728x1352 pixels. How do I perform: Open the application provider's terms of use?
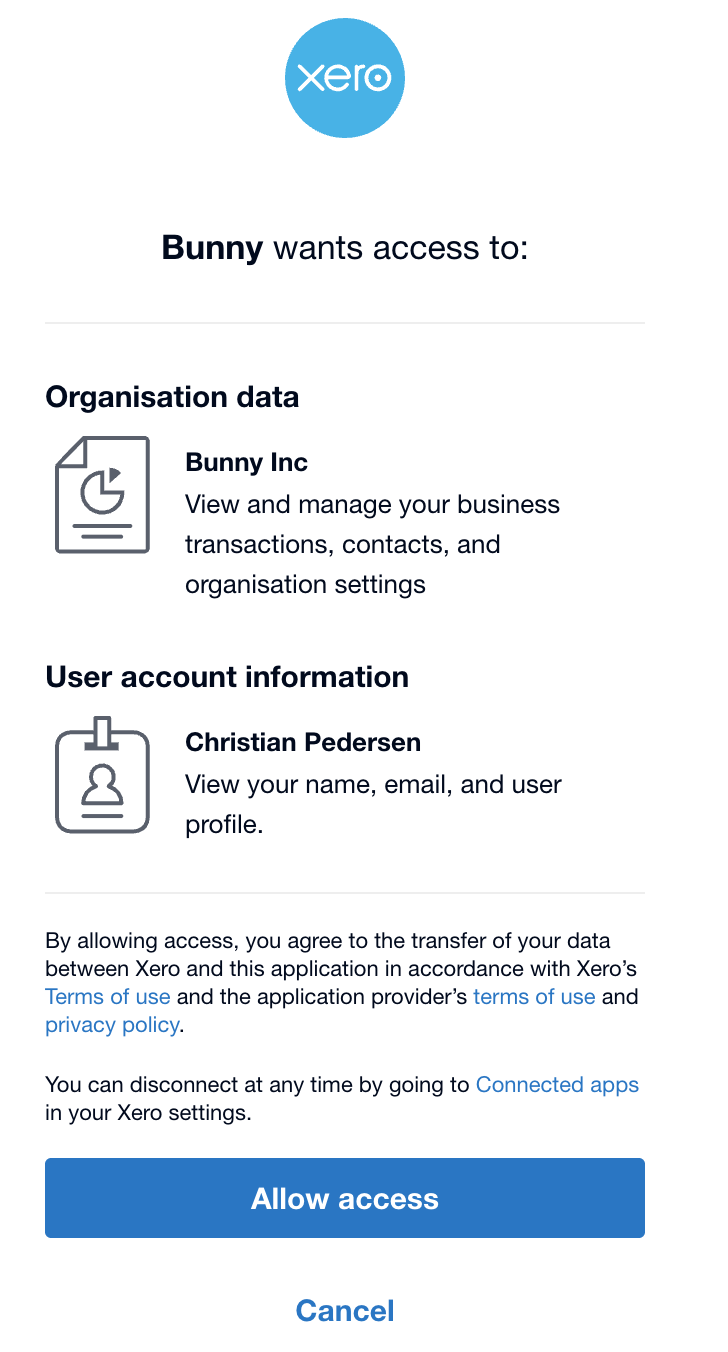pyautogui.click(x=534, y=997)
